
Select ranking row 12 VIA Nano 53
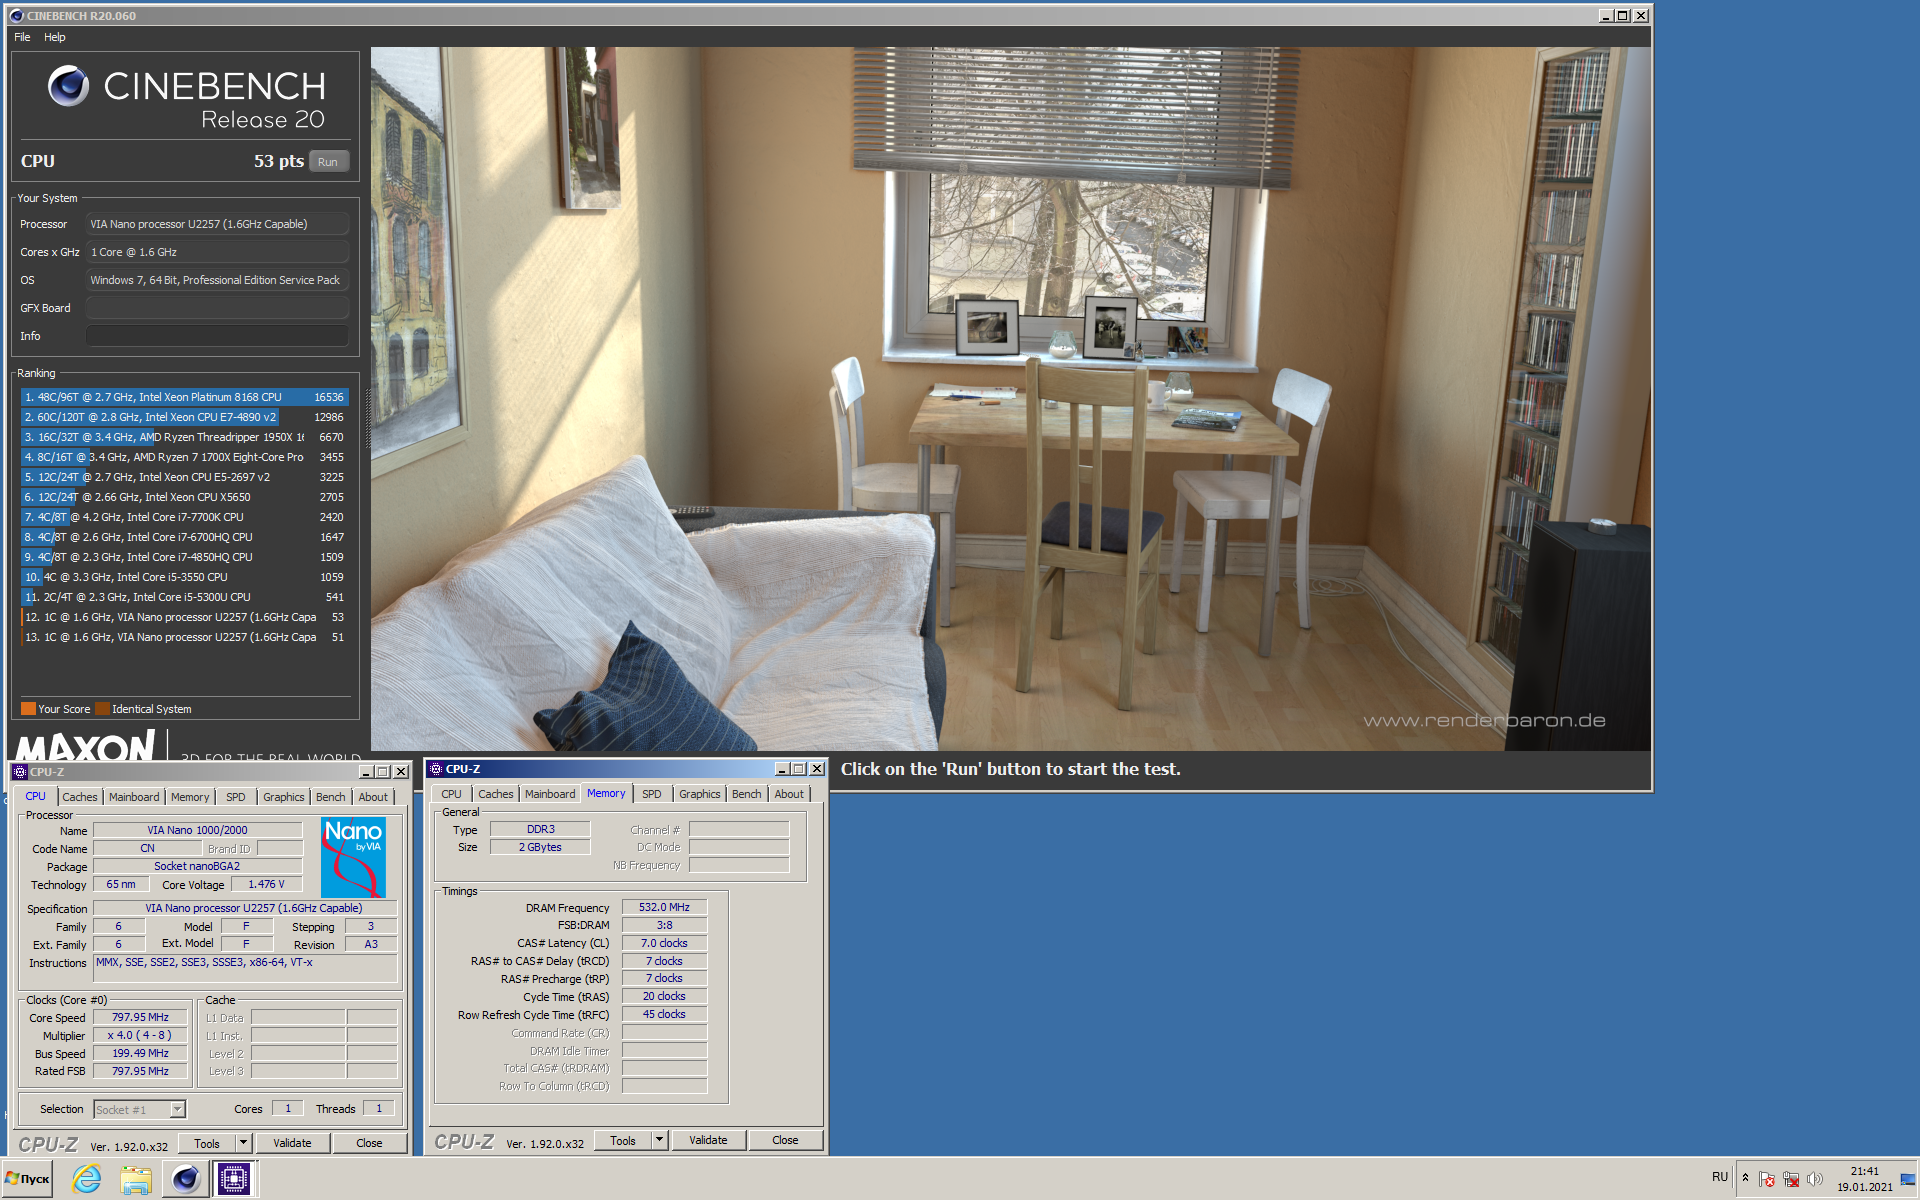184,617
